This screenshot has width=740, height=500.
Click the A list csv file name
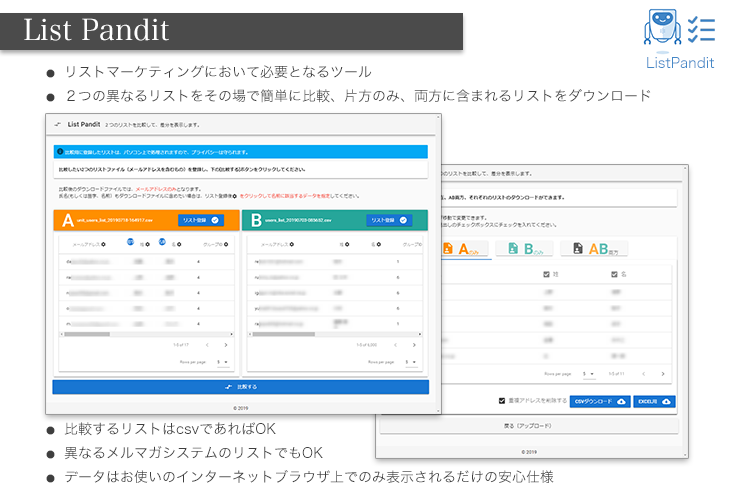pyautogui.click(x=115, y=220)
